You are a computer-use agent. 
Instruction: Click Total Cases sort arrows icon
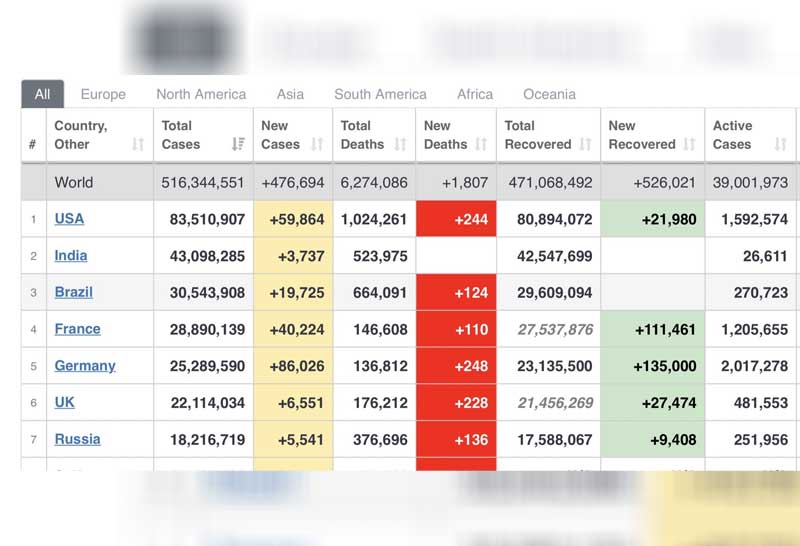click(x=238, y=145)
